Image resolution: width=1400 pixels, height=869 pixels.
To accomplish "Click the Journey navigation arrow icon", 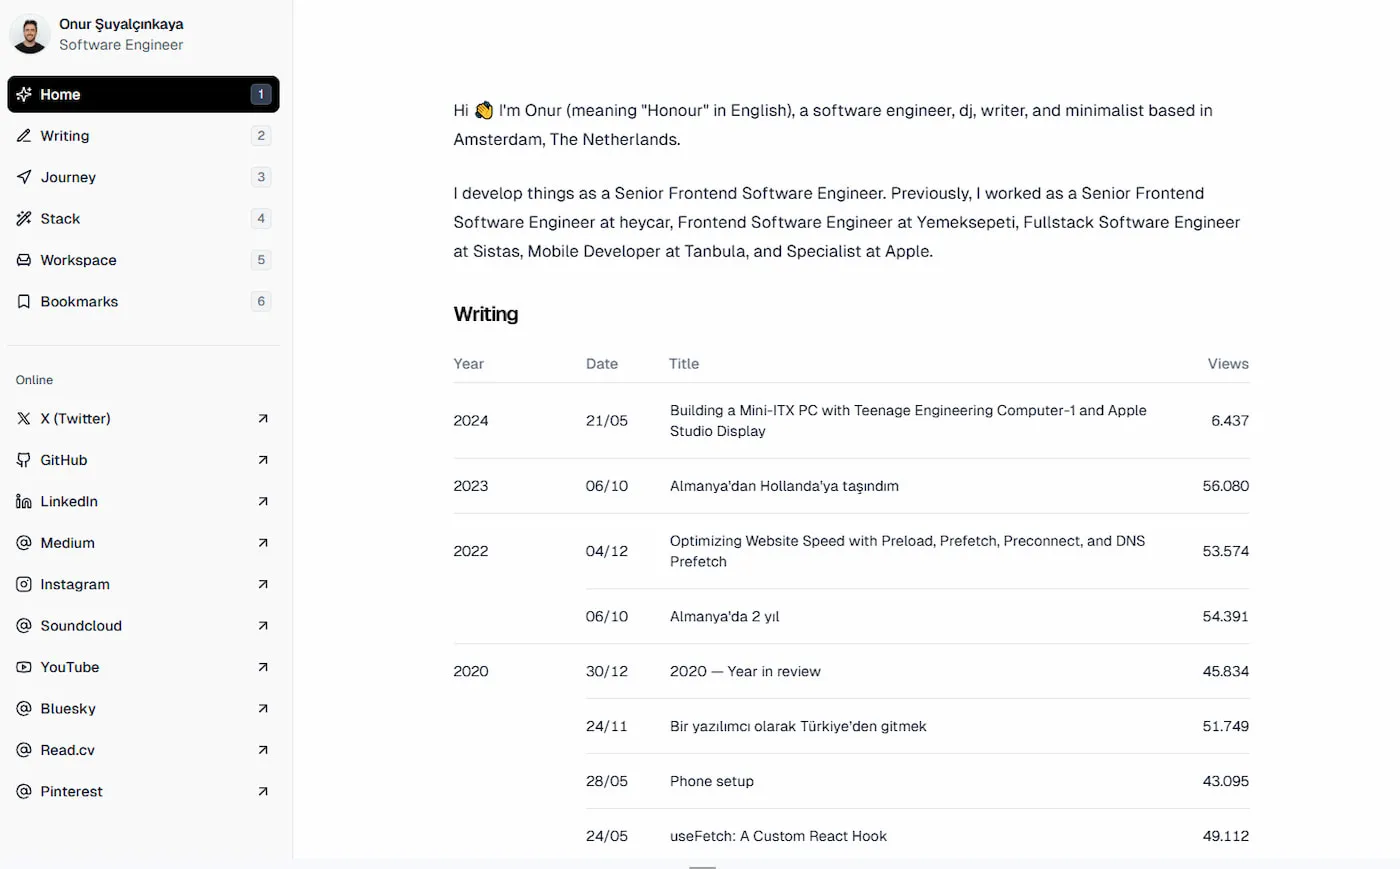I will coord(24,177).
